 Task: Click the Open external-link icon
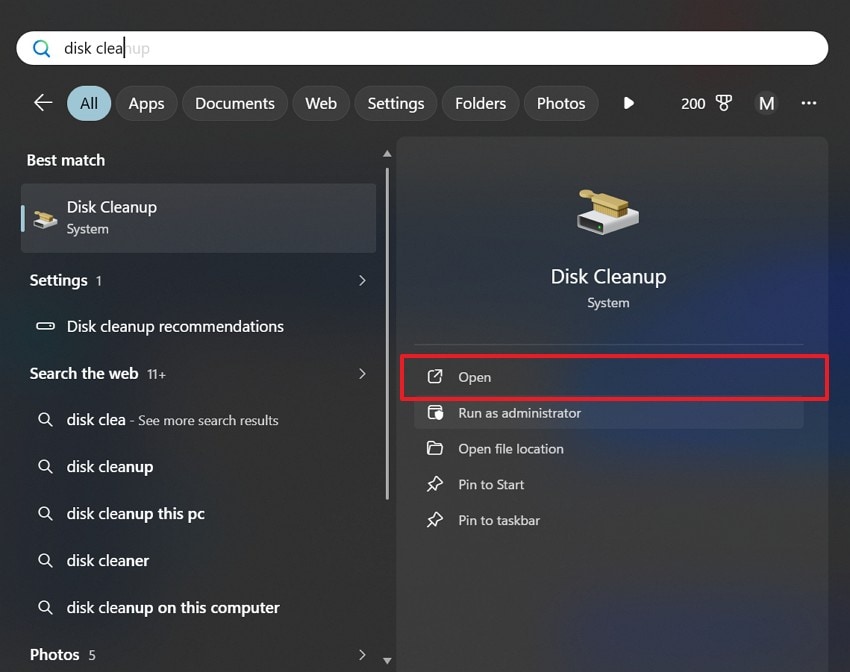click(x=435, y=377)
